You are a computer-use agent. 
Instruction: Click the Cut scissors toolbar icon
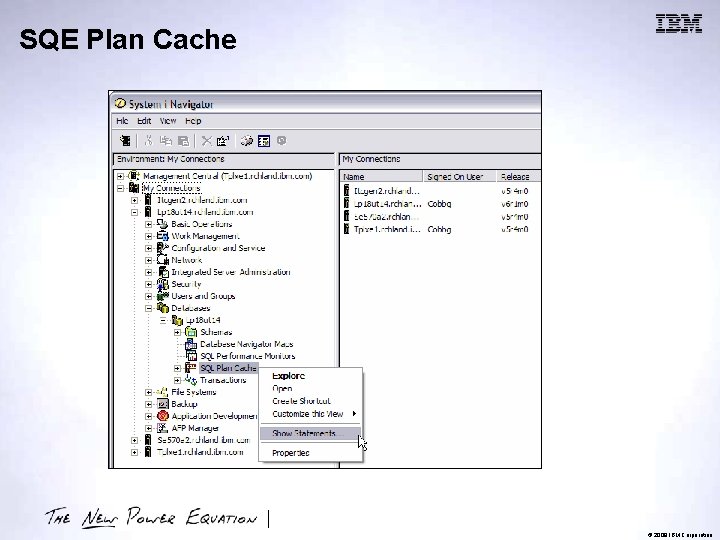(x=148, y=141)
